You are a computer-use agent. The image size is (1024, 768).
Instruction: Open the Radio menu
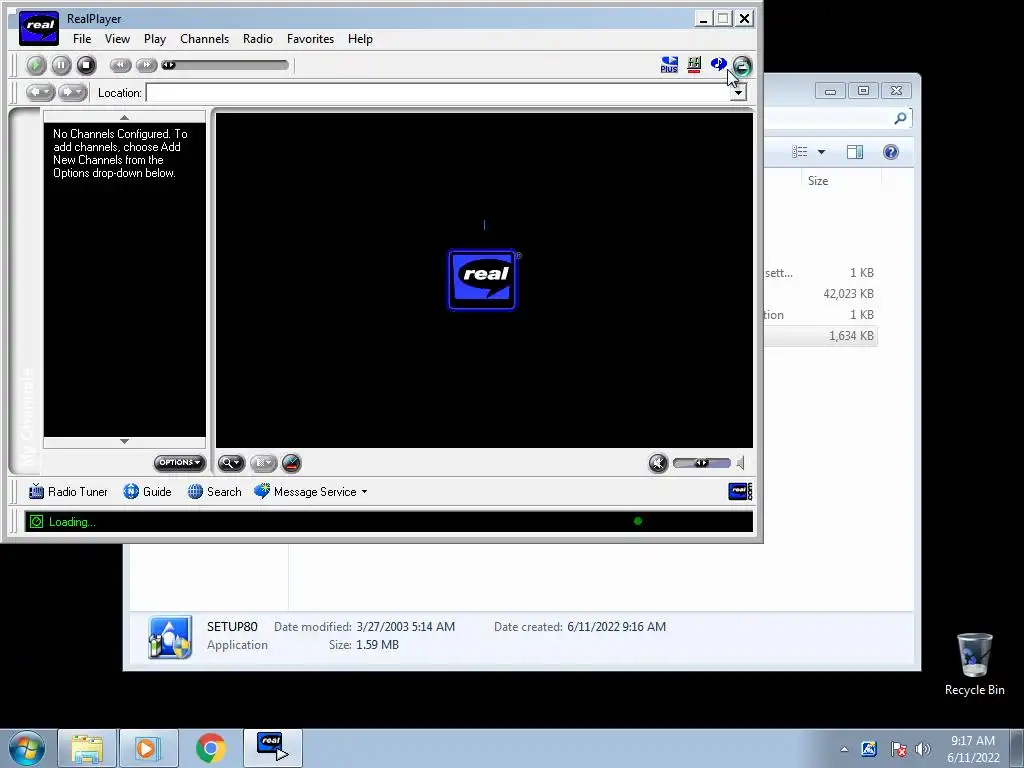[258, 39]
